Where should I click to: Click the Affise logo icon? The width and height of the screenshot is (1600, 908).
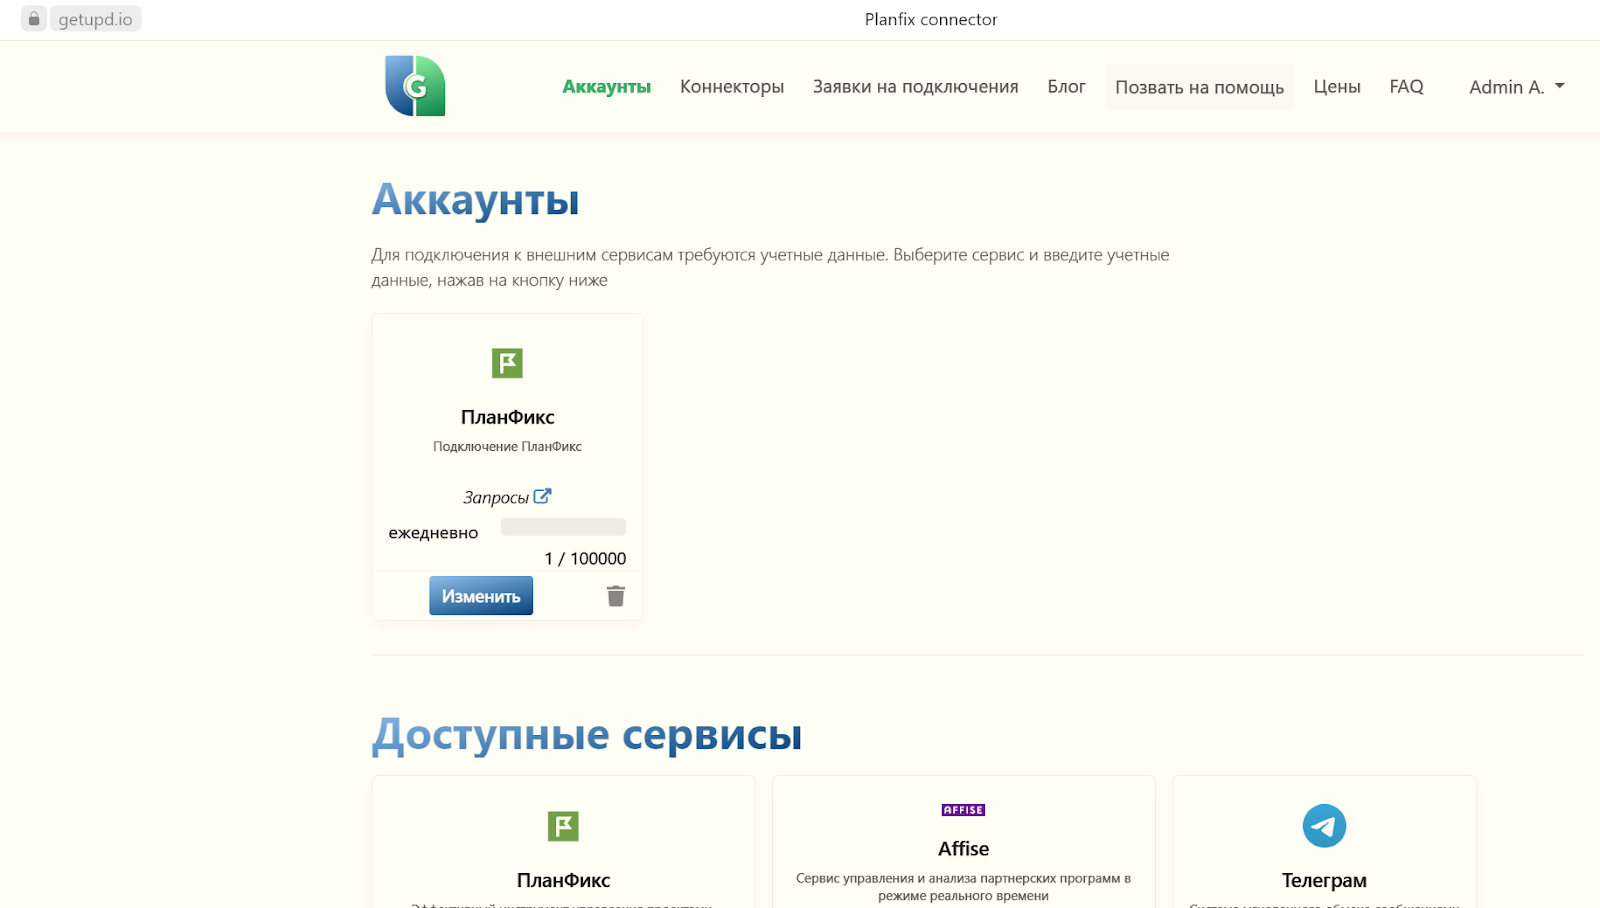coord(963,810)
